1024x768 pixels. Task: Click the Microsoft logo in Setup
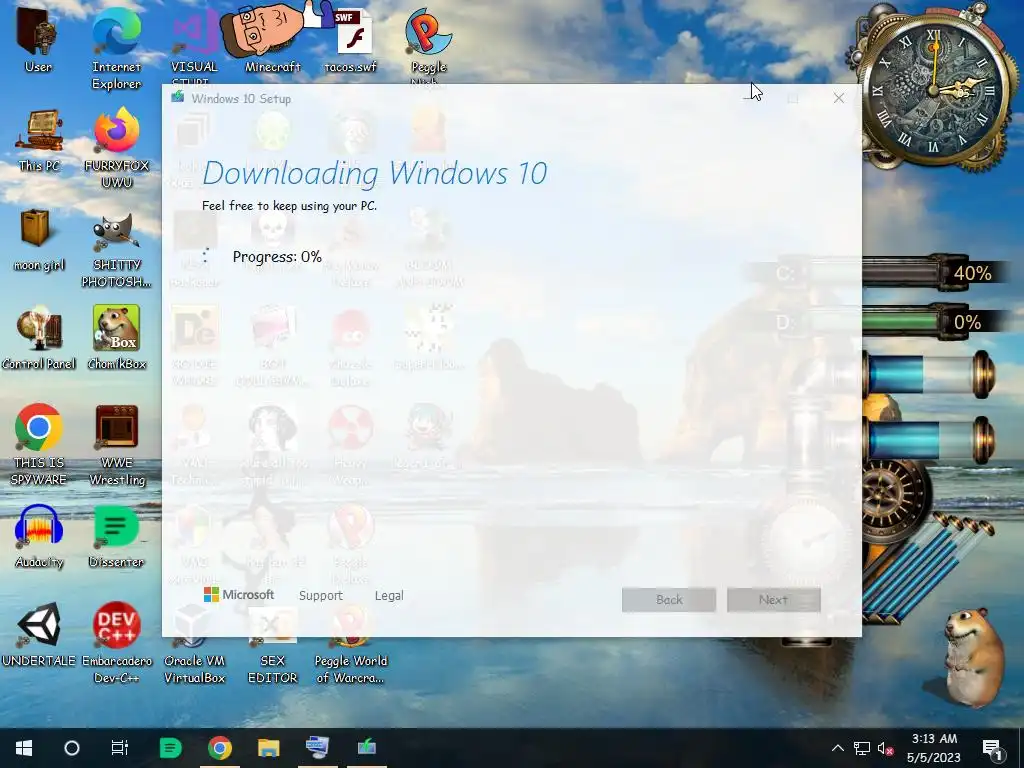click(239, 594)
